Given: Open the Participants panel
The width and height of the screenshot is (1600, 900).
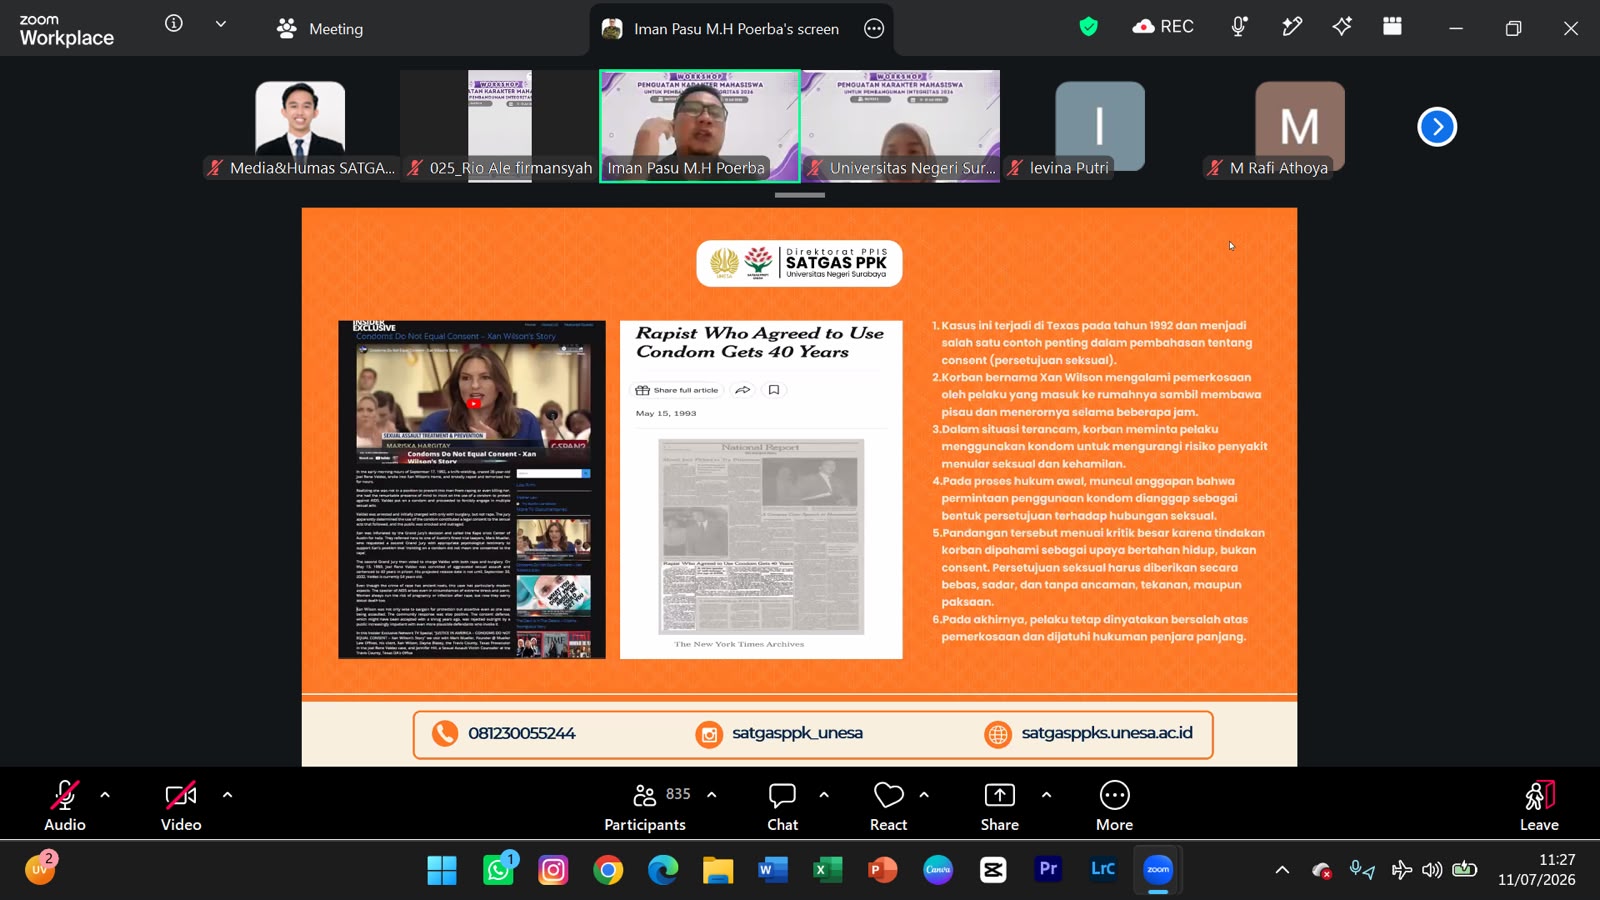Looking at the screenshot, I should coord(645,805).
